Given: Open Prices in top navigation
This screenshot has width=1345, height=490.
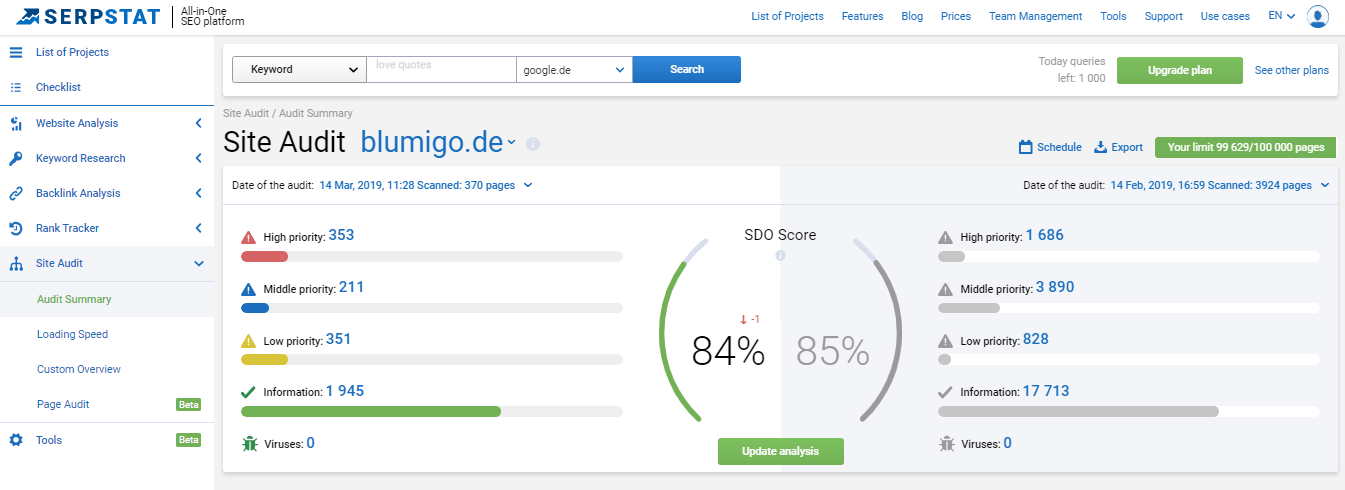Looking at the screenshot, I should pos(956,16).
